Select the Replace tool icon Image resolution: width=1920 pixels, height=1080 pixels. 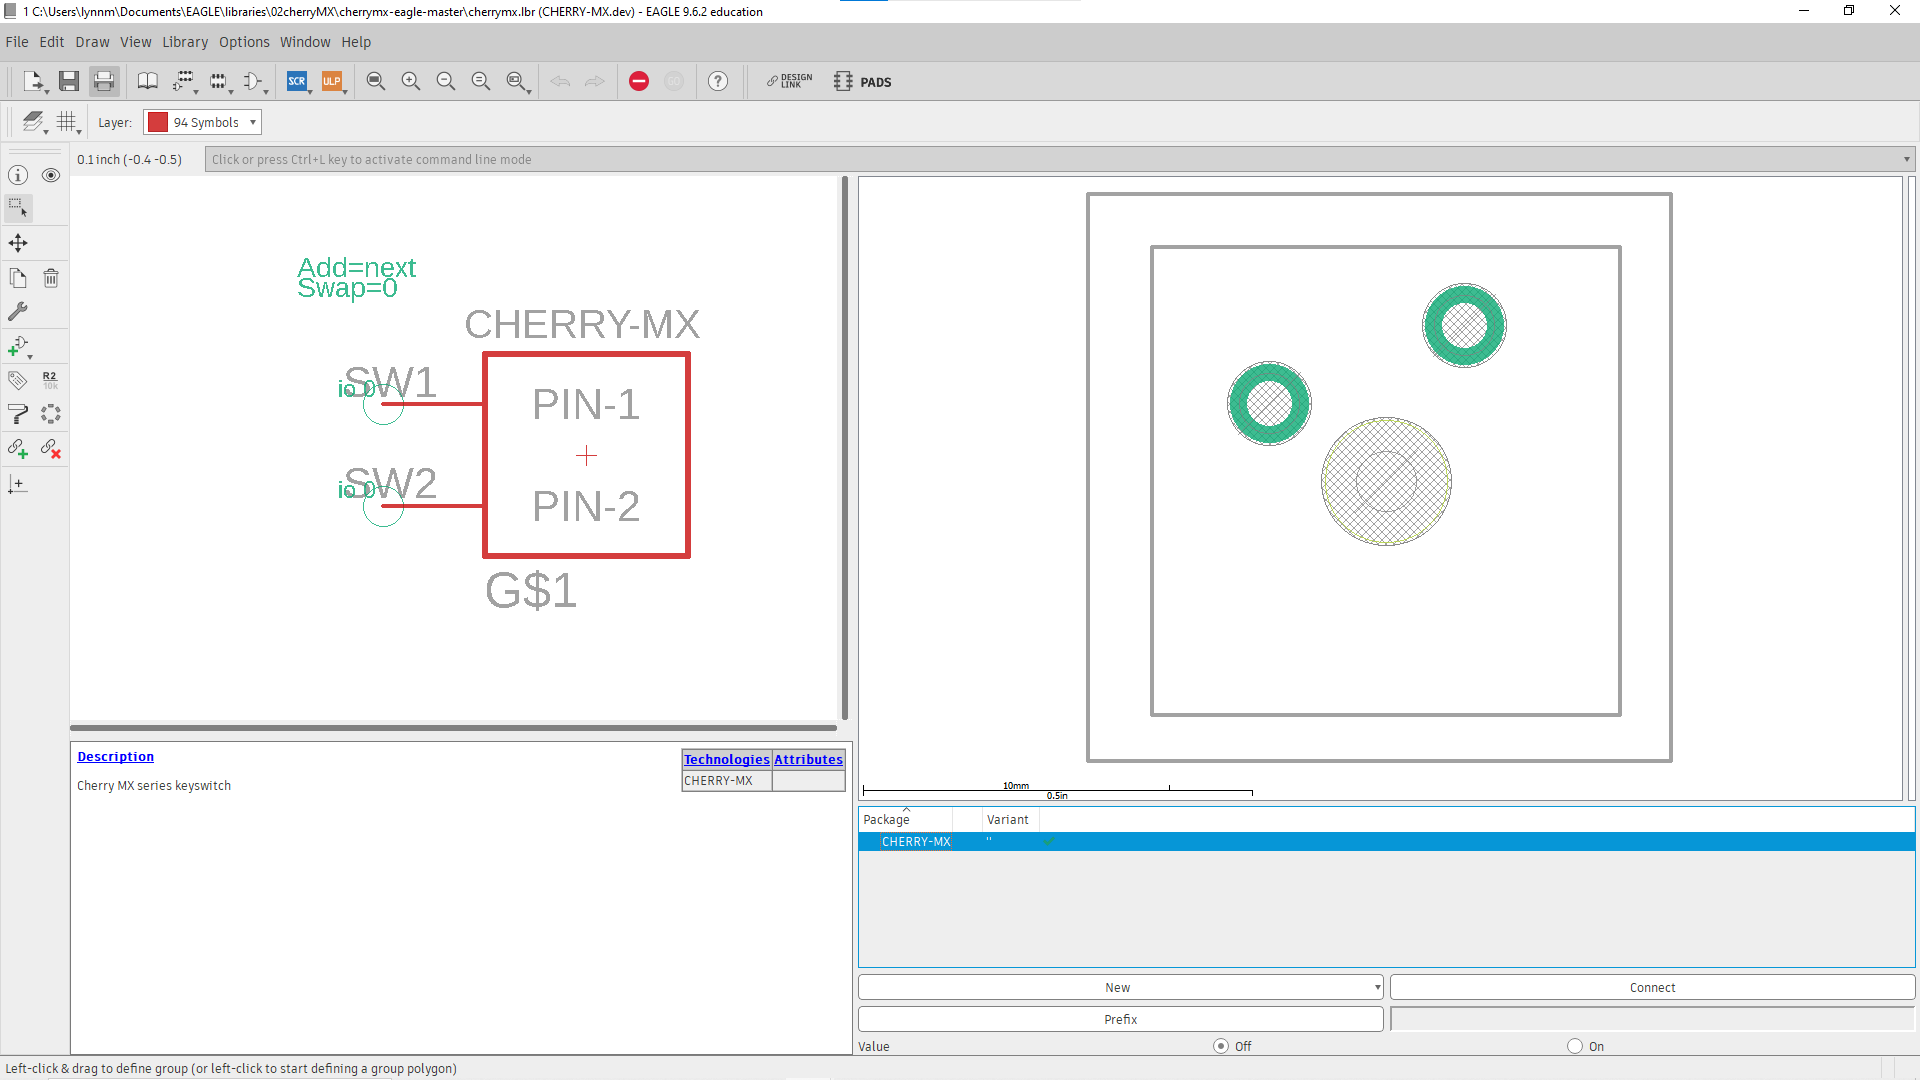(x=51, y=414)
